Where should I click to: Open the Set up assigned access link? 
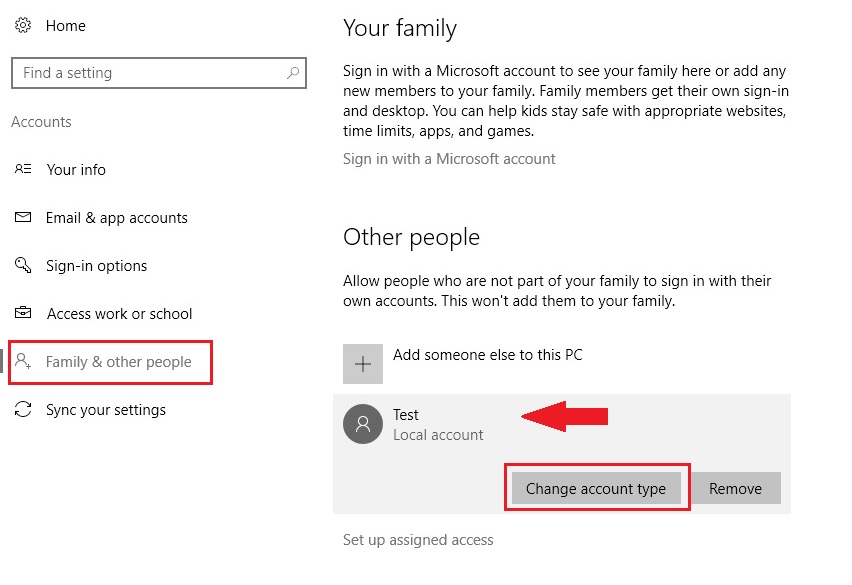coord(418,540)
